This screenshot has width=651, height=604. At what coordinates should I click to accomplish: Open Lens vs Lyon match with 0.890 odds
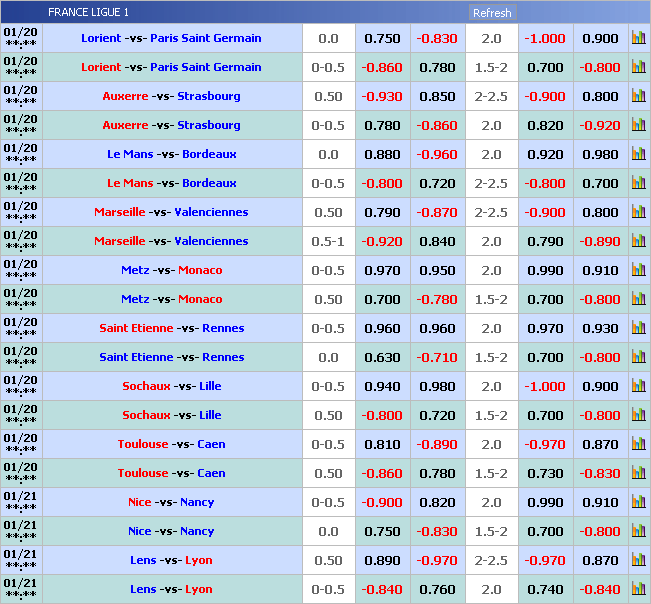pyautogui.click(x=171, y=561)
